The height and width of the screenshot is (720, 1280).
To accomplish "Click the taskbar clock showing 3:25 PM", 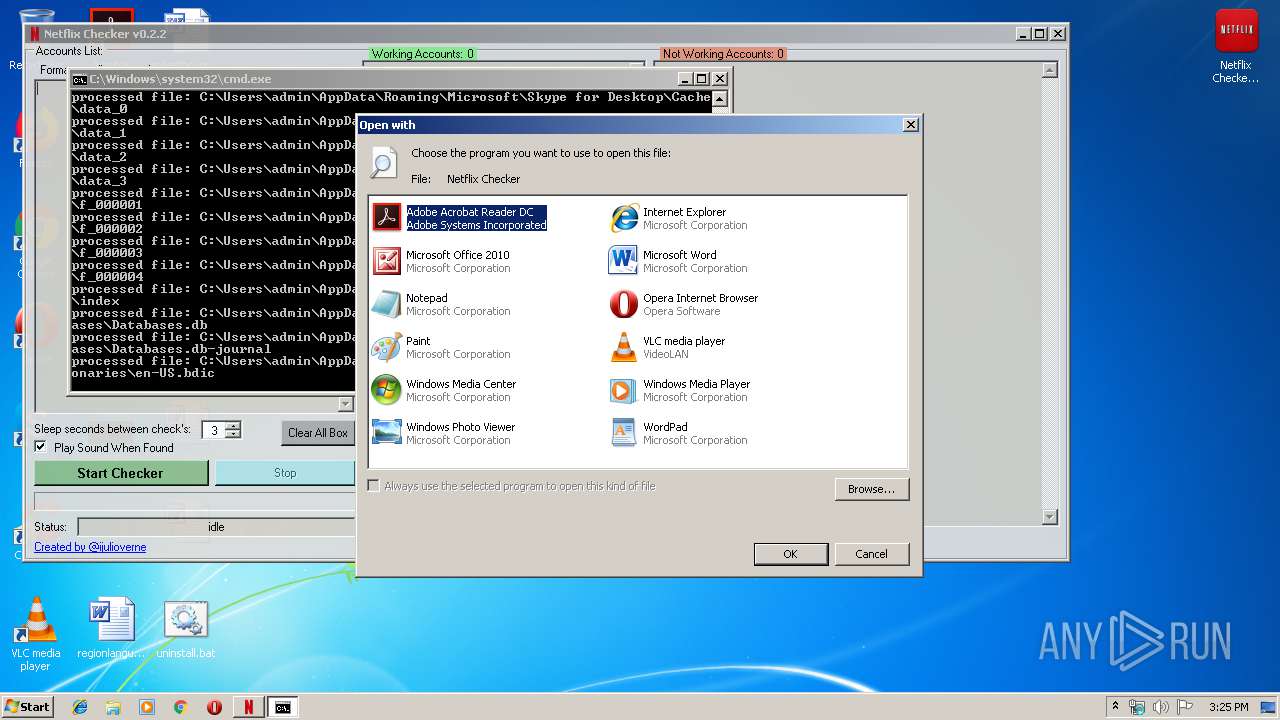I will coord(1228,707).
